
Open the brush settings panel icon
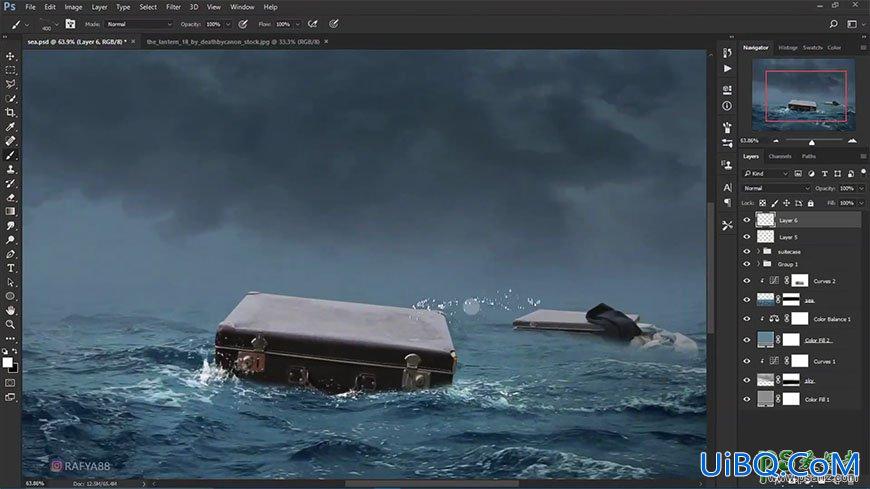point(70,24)
